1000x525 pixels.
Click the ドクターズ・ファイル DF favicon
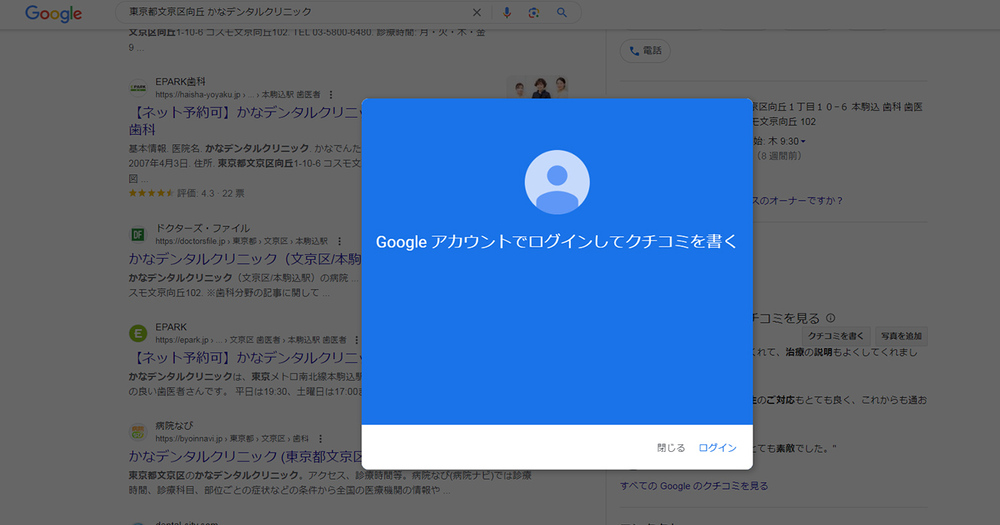[x=138, y=234]
